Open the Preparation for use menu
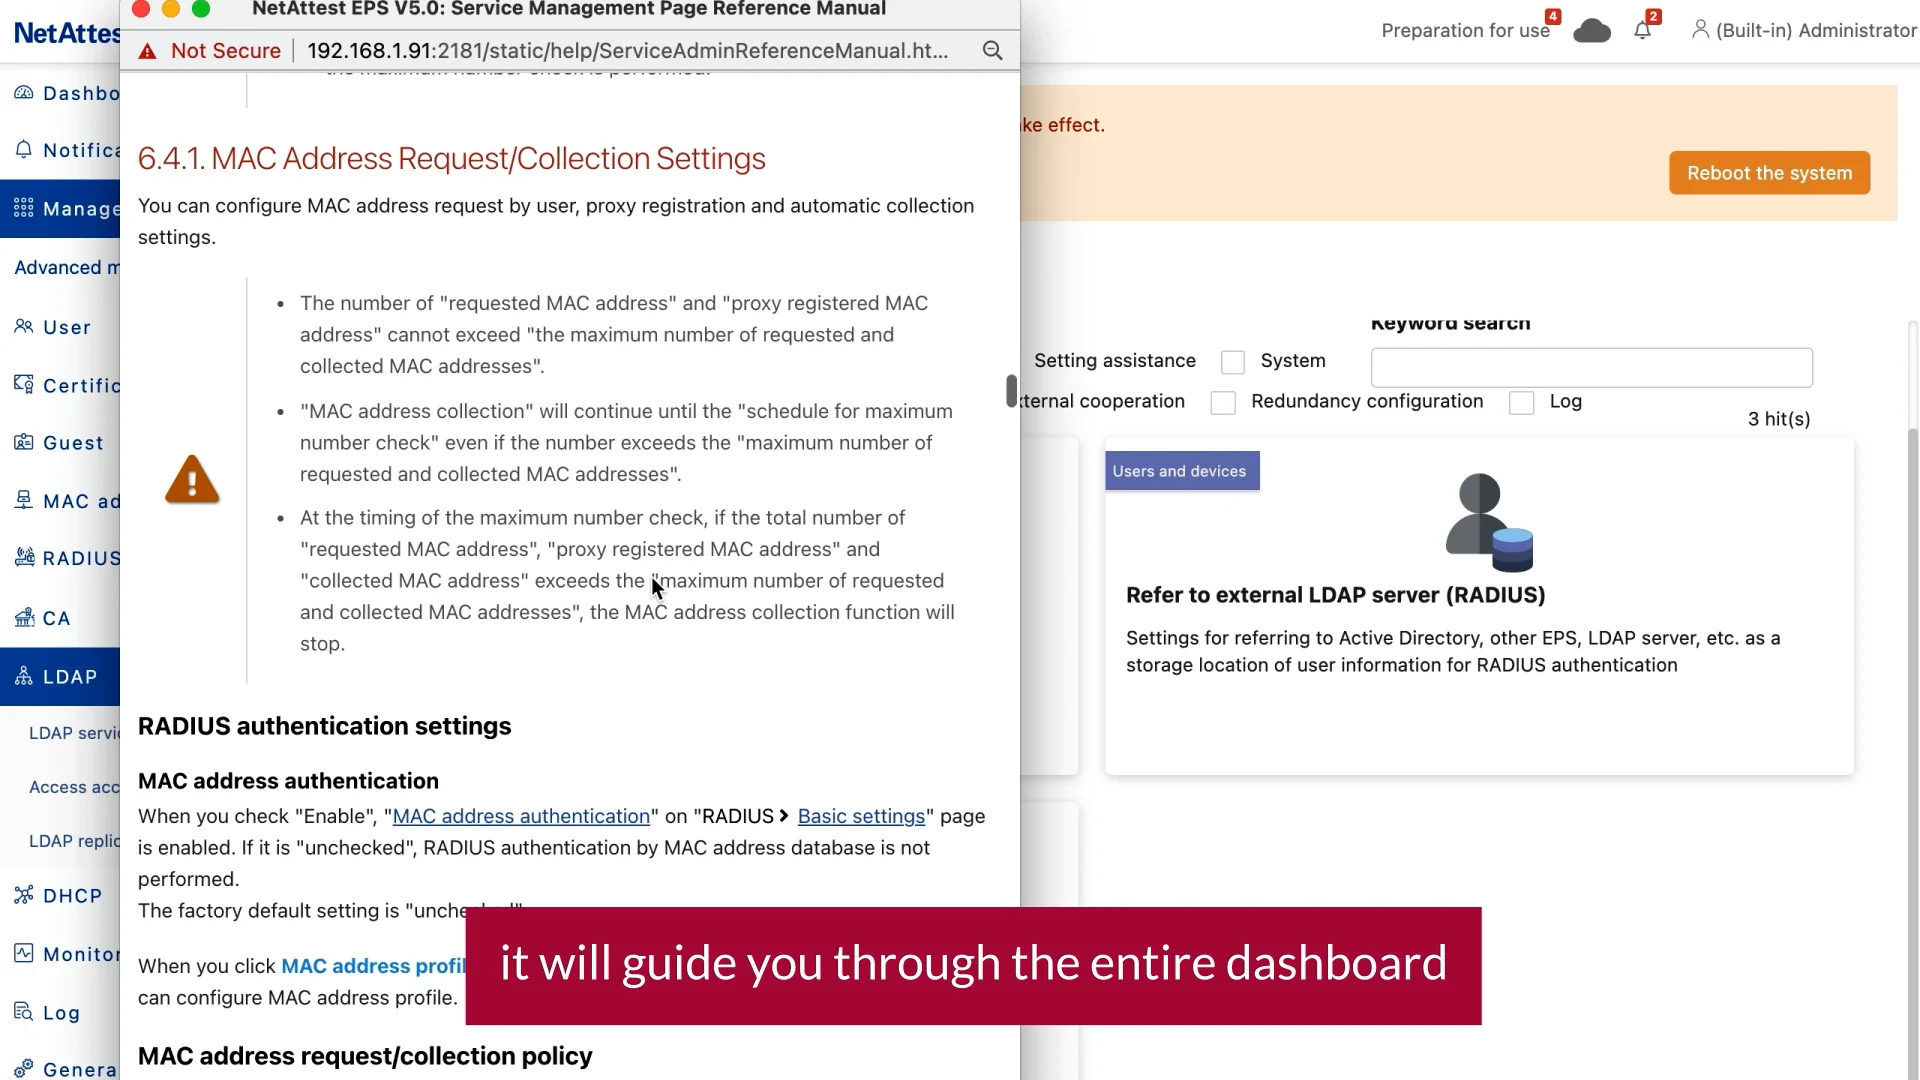1920x1080 pixels. tap(1465, 31)
